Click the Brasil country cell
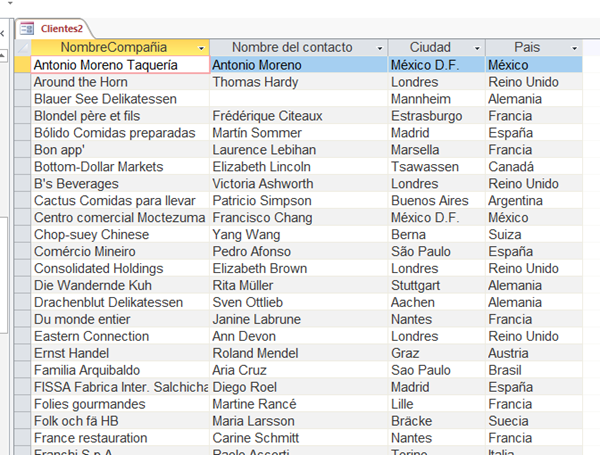 click(534, 370)
